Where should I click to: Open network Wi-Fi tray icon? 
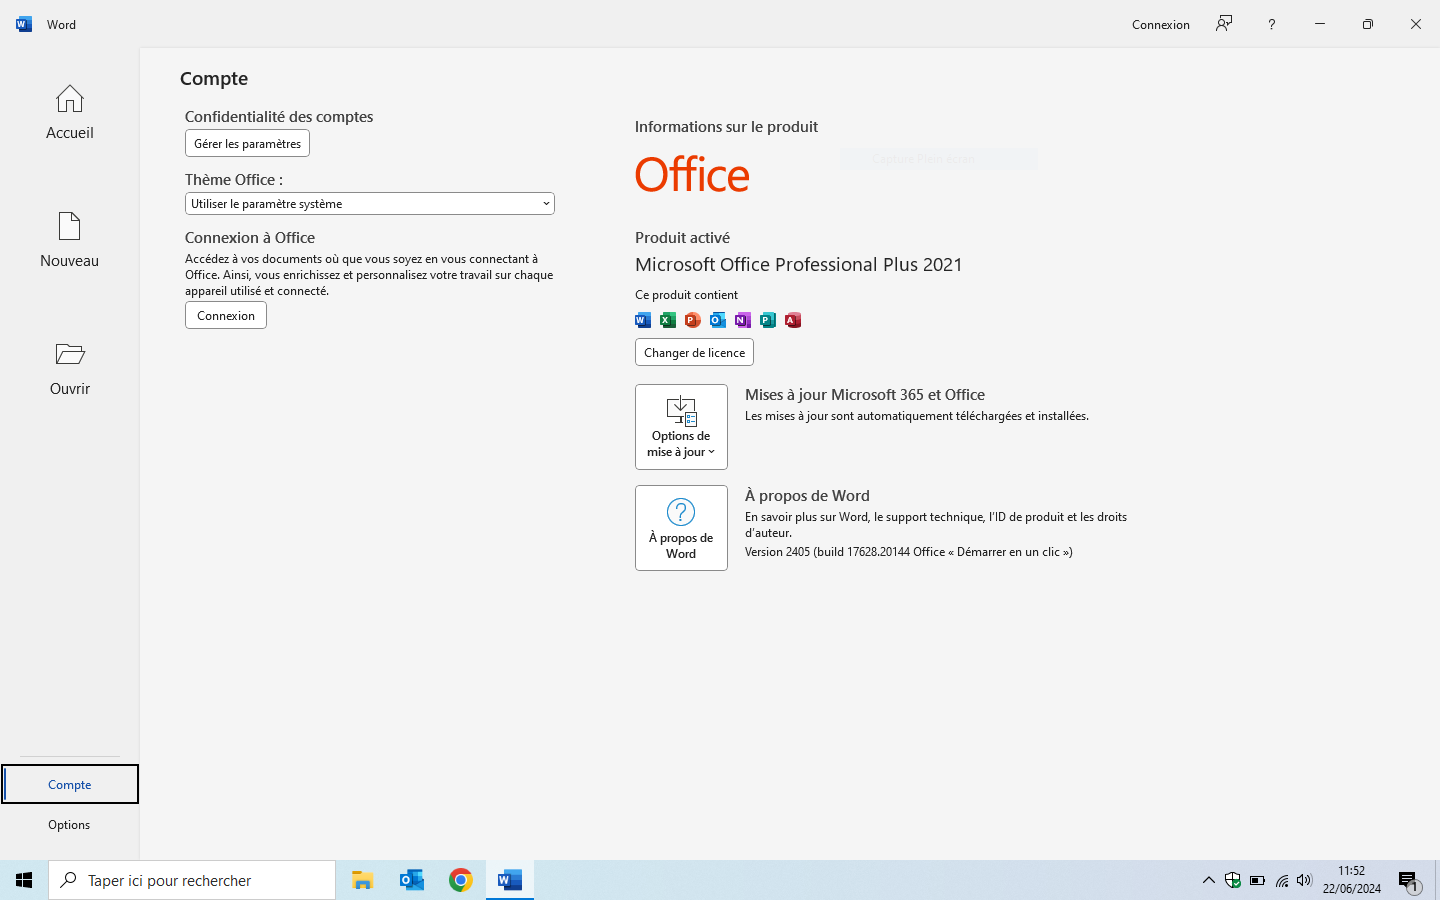tap(1281, 880)
